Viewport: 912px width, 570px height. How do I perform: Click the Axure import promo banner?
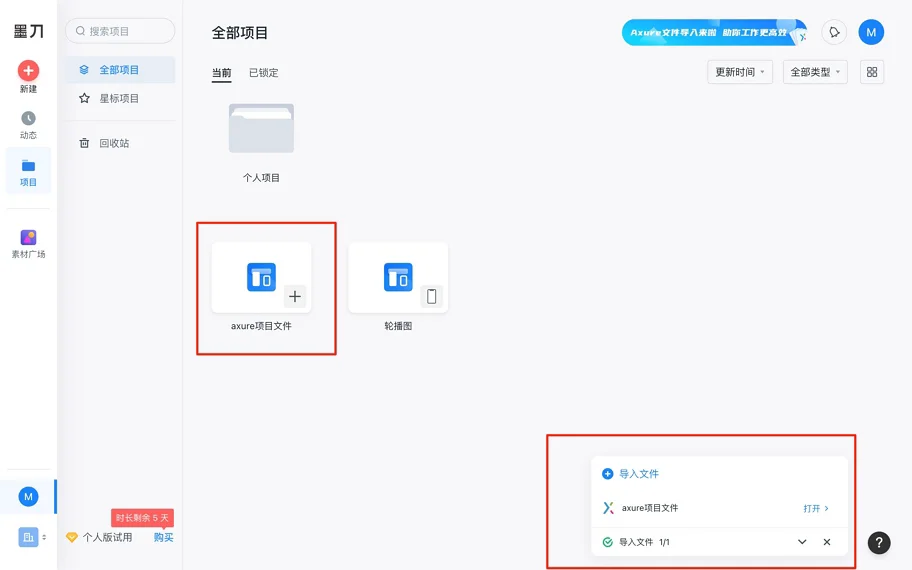714,33
